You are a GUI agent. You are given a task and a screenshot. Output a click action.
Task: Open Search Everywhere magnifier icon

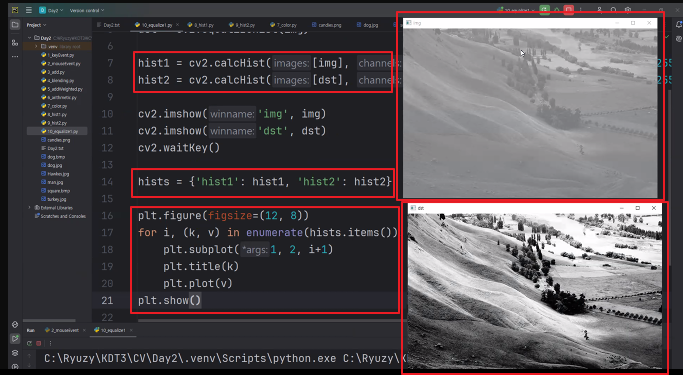pos(613,10)
